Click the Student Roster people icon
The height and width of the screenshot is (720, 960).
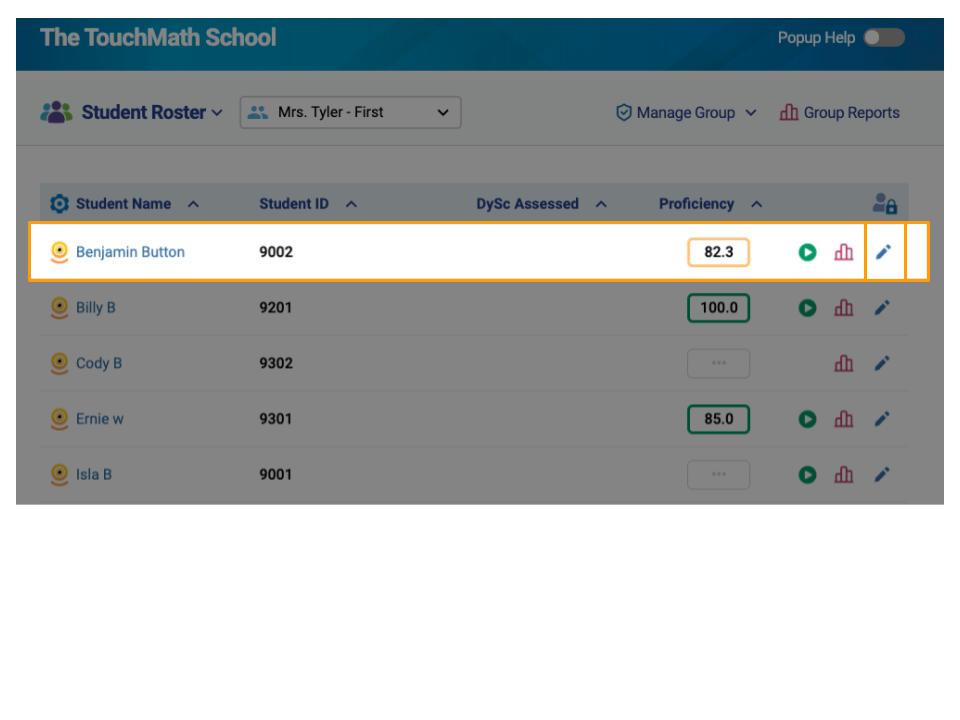(56, 113)
